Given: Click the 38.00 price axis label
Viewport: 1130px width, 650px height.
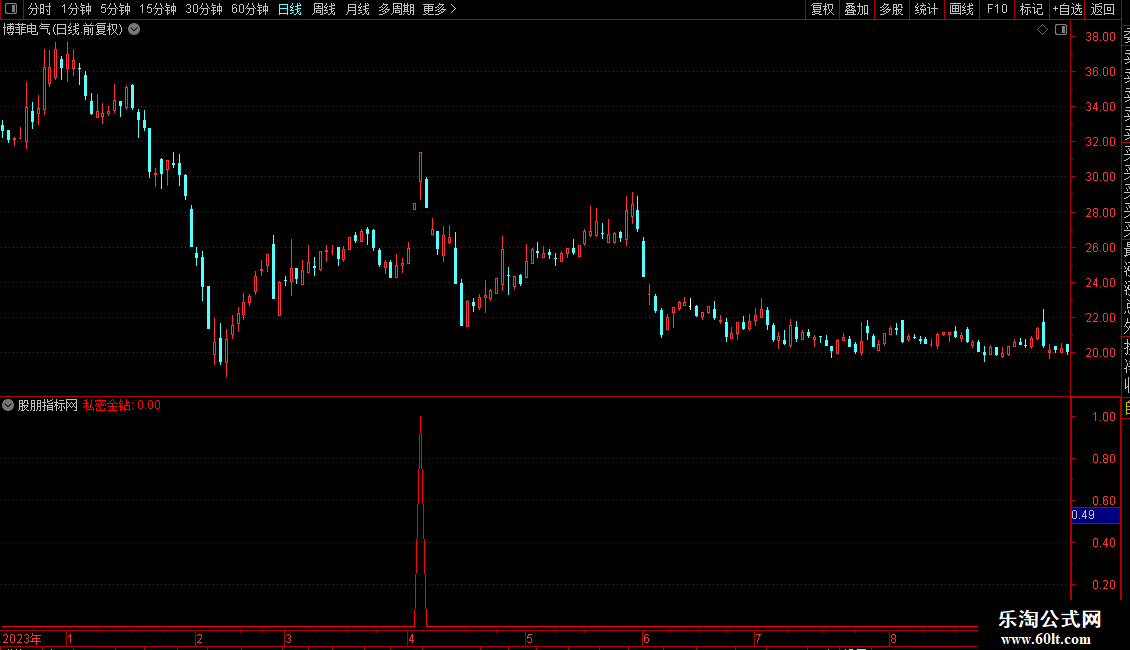Looking at the screenshot, I should [x=1100, y=37].
